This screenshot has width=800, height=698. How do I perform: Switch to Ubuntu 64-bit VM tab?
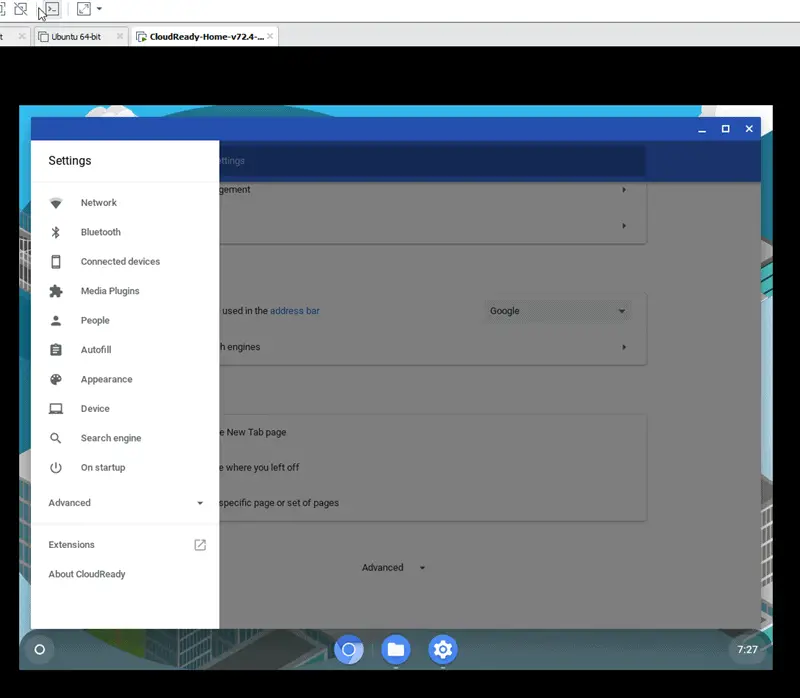(x=76, y=37)
